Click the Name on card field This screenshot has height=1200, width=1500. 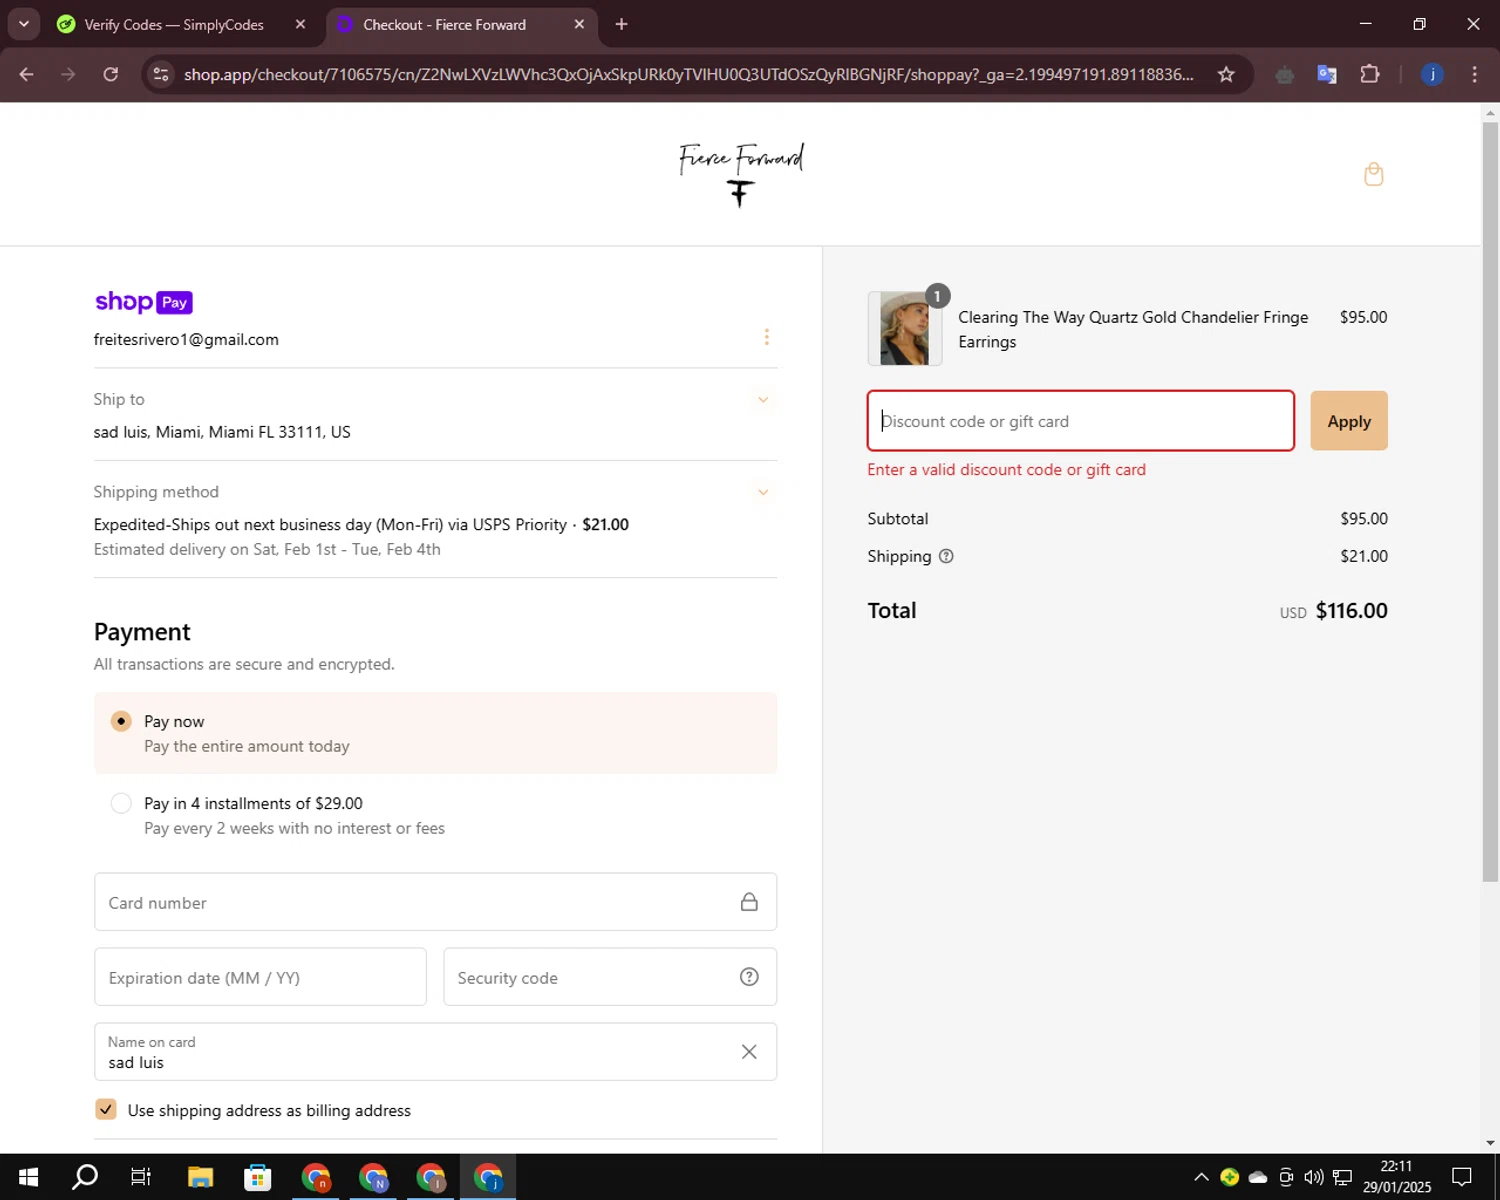click(435, 1051)
